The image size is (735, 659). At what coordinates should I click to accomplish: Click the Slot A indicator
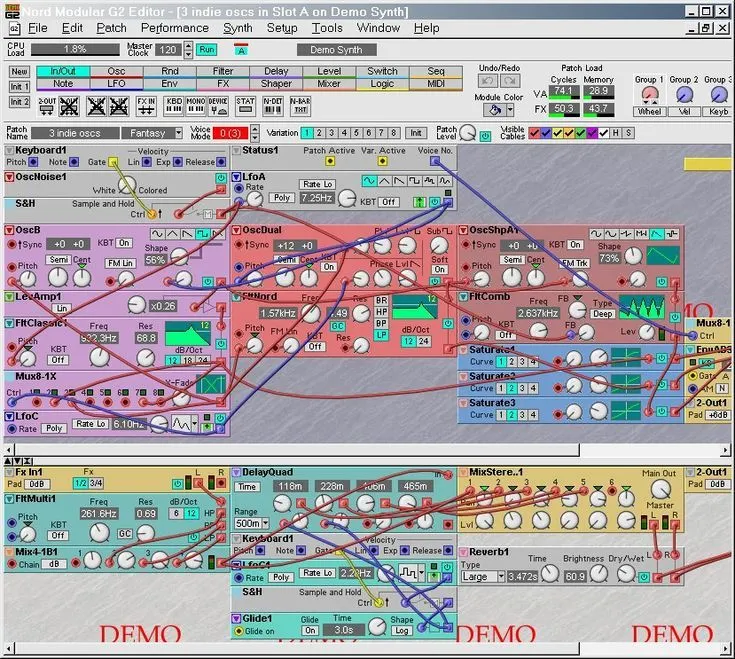point(241,50)
